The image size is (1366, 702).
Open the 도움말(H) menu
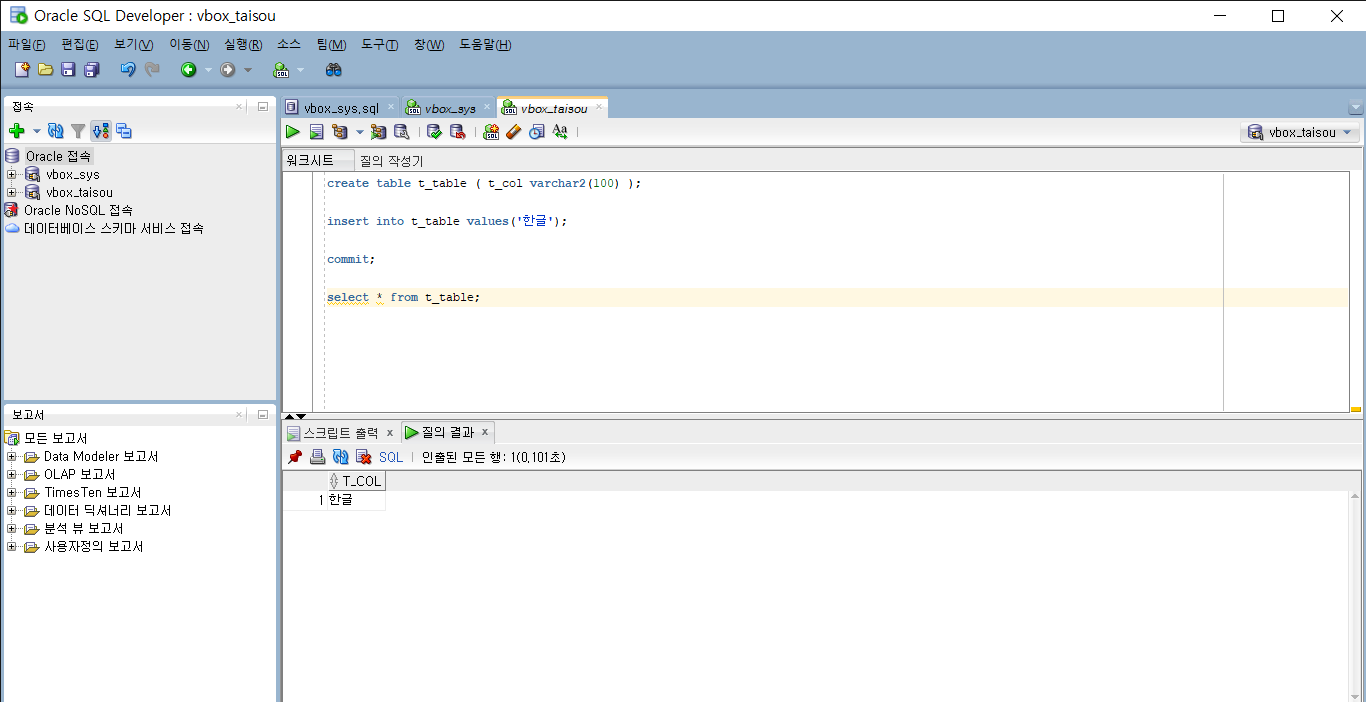486,45
